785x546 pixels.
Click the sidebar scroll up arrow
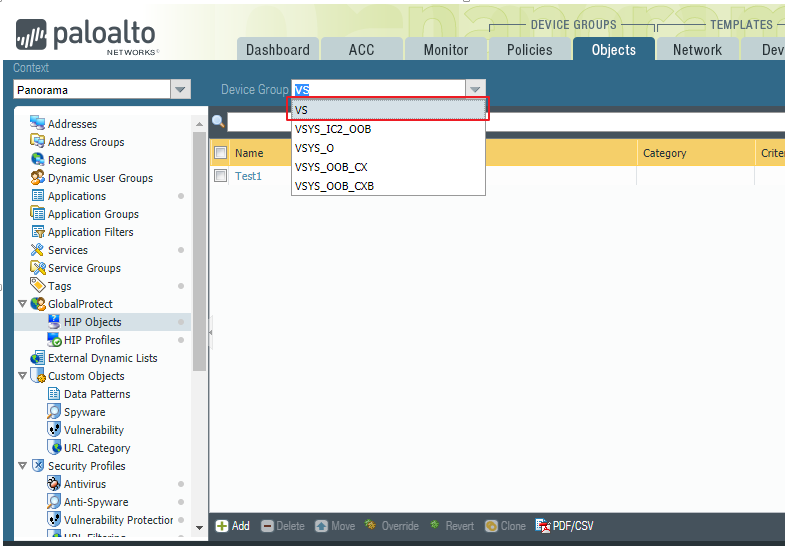199,124
